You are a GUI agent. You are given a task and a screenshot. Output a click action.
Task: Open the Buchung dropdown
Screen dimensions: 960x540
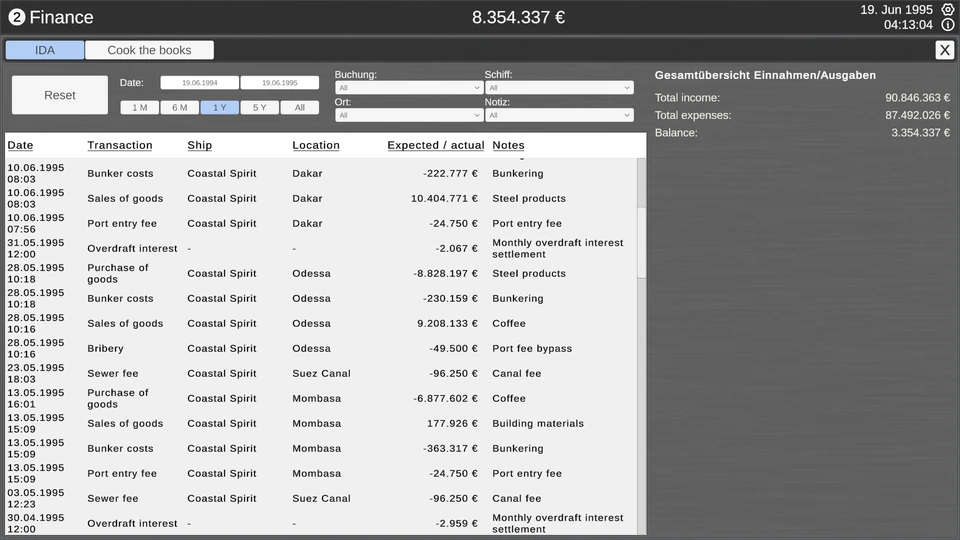(x=409, y=88)
